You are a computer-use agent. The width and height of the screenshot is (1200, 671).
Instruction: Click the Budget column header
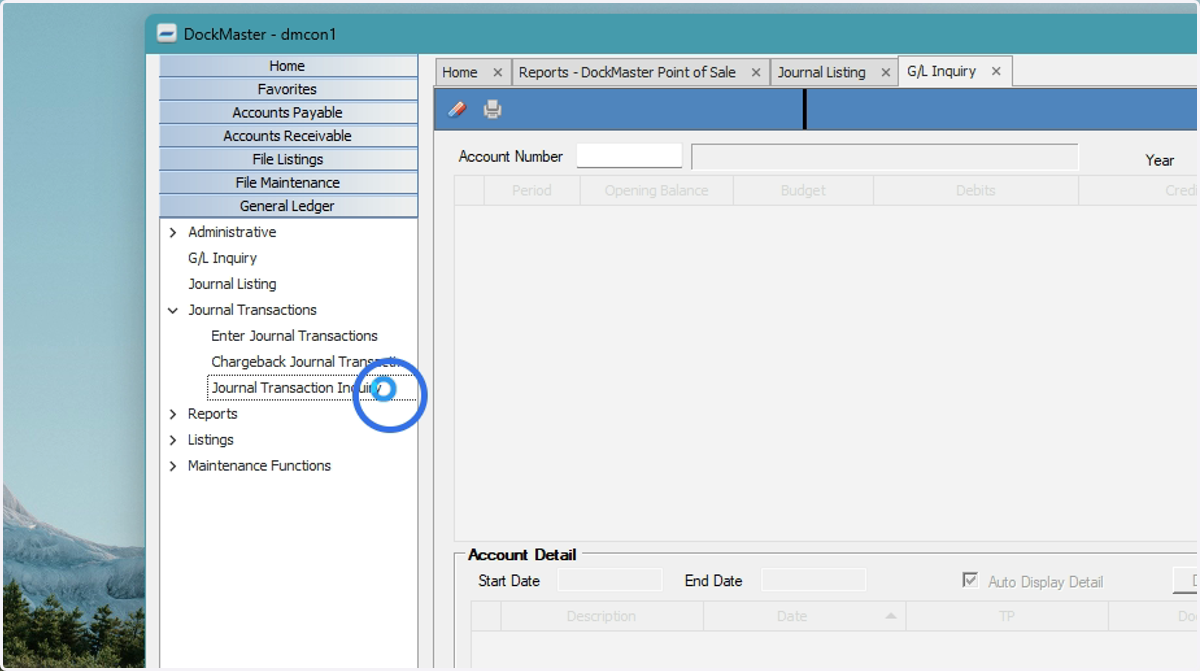point(803,190)
